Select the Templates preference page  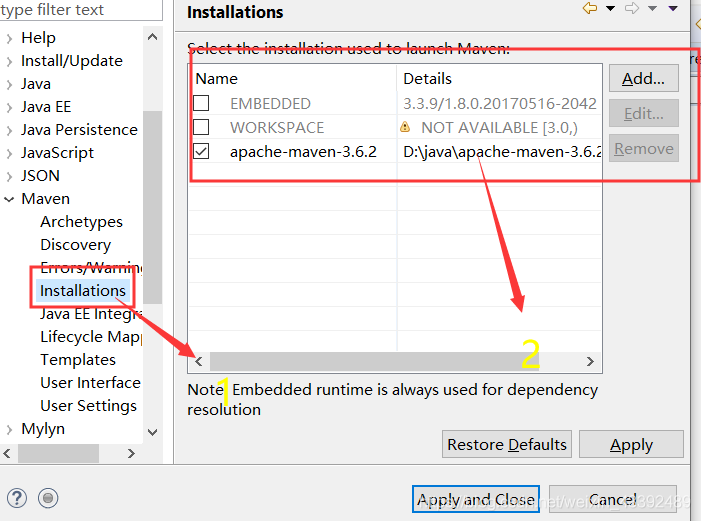coord(78,360)
